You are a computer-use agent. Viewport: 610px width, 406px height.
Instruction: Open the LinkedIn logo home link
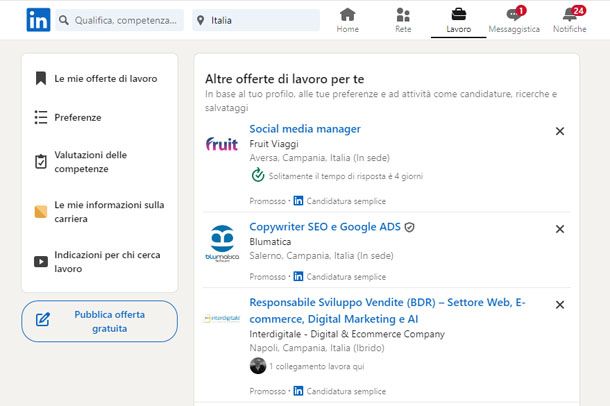click(x=38, y=20)
